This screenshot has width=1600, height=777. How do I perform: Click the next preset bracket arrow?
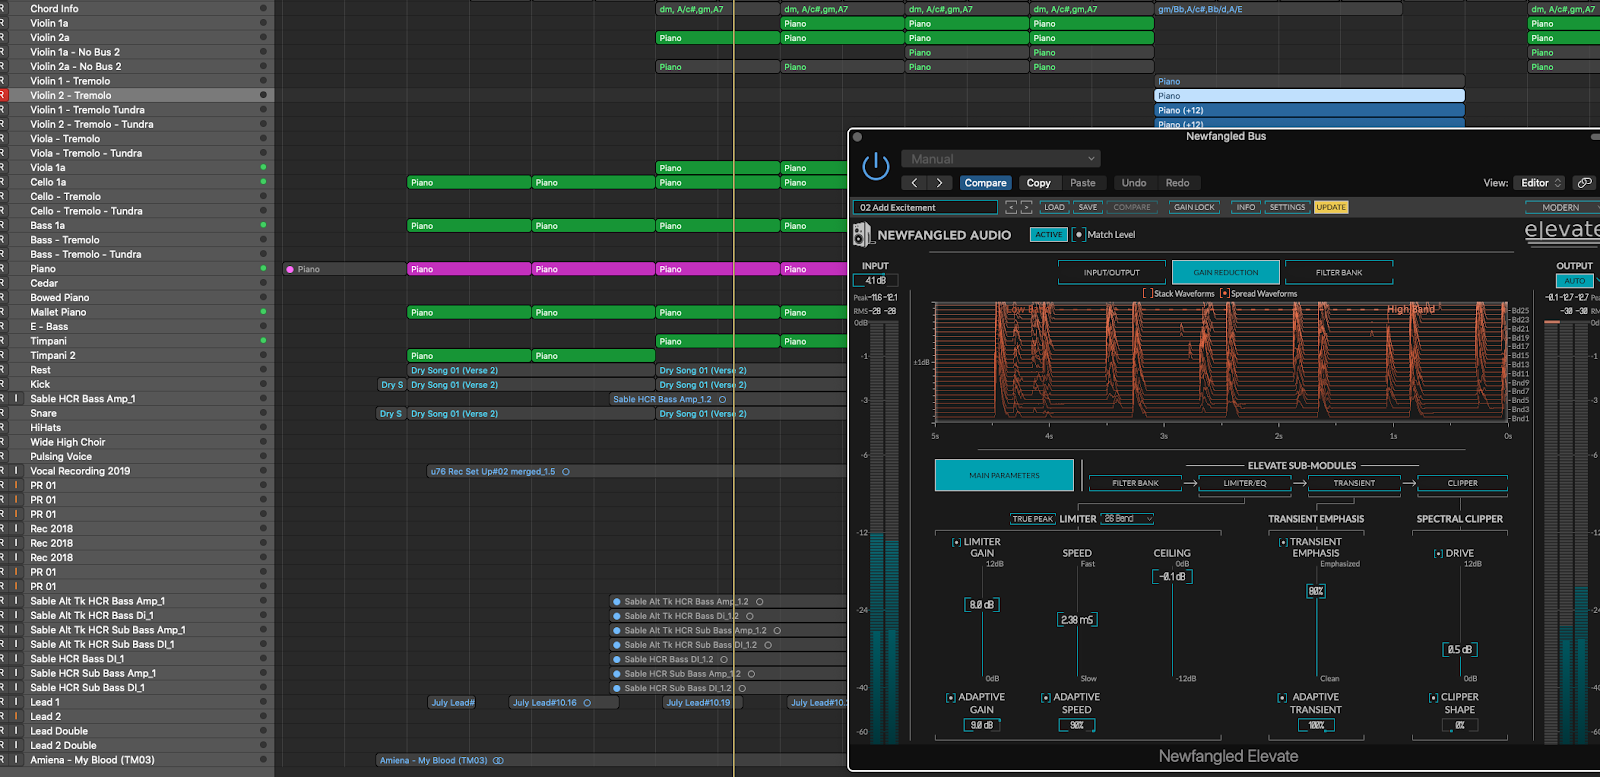point(1026,208)
